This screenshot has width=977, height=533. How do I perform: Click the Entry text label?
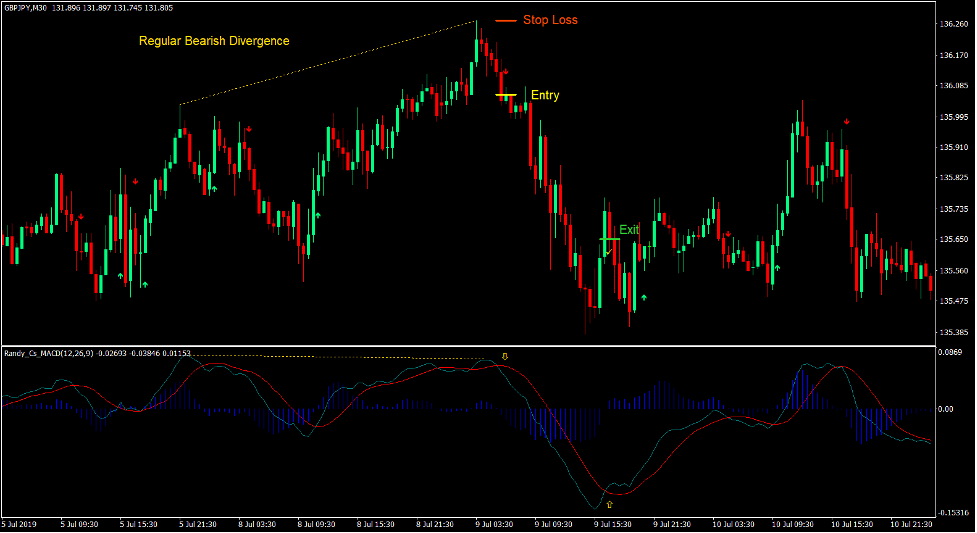(x=545, y=96)
